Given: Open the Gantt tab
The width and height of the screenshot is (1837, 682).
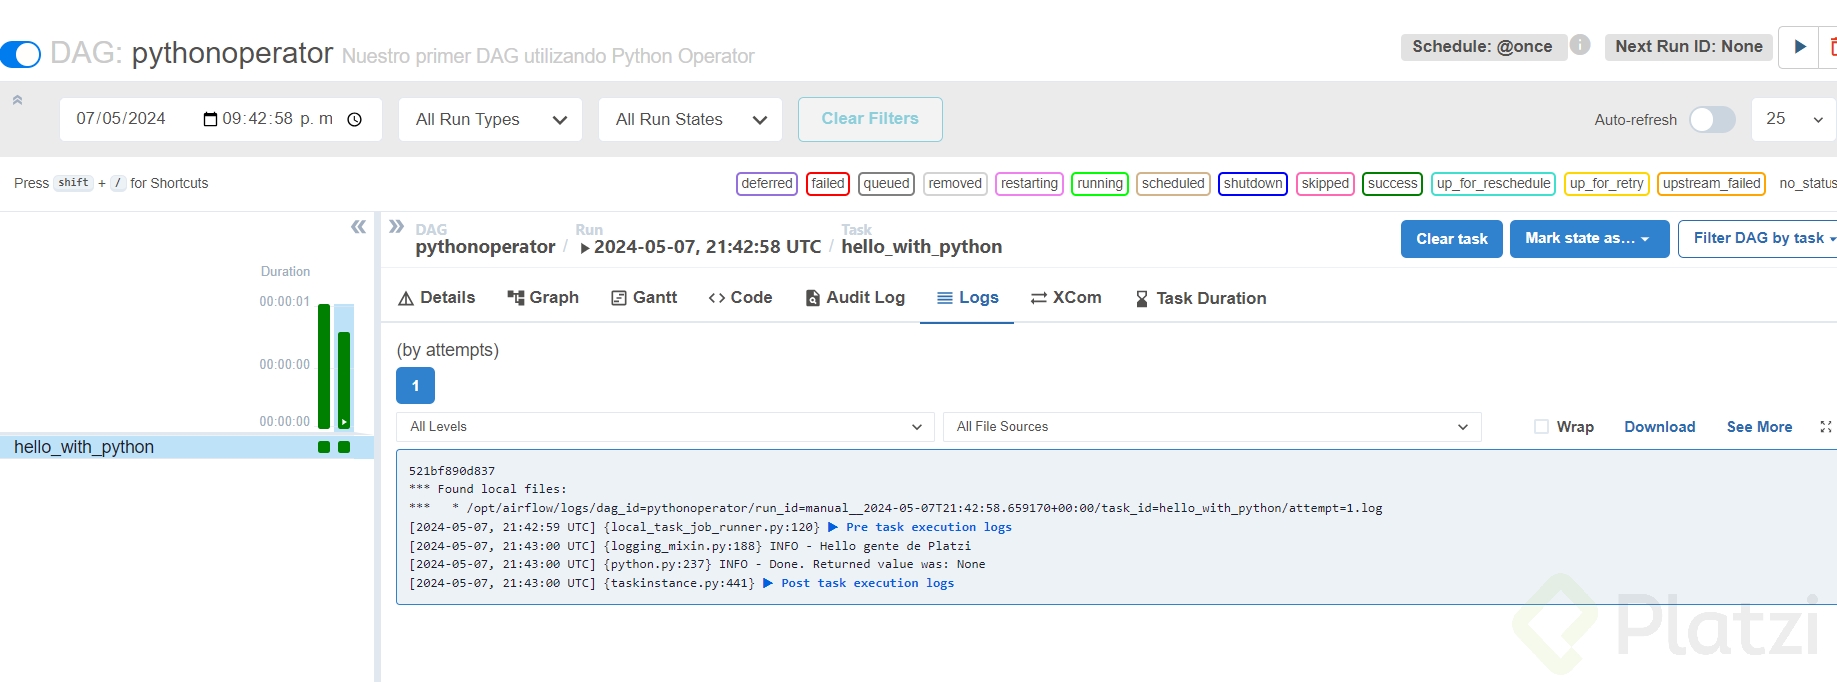Looking at the screenshot, I should pos(644,298).
